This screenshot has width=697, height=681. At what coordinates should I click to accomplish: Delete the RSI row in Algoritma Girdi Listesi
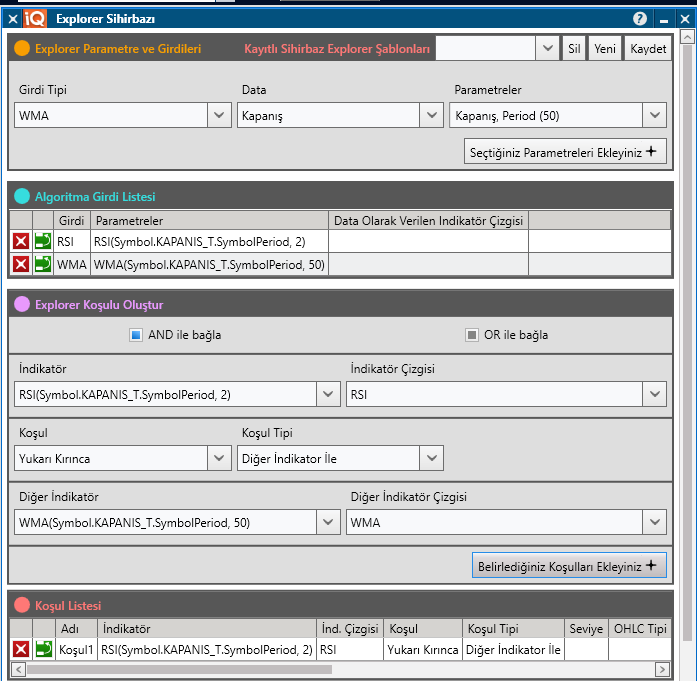(20, 241)
